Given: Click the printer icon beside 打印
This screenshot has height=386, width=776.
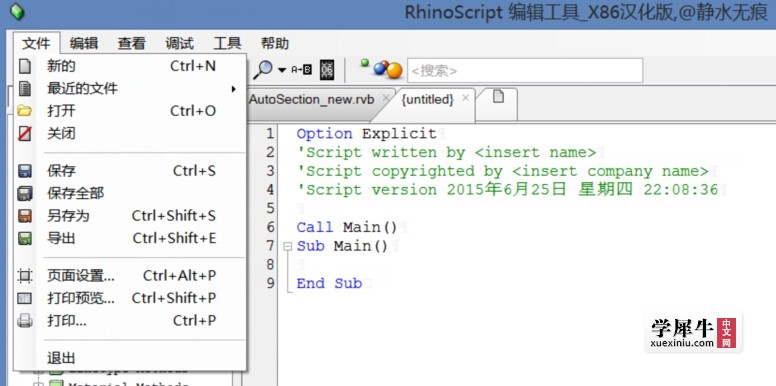Looking at the screenshot, I should [25, 321].
